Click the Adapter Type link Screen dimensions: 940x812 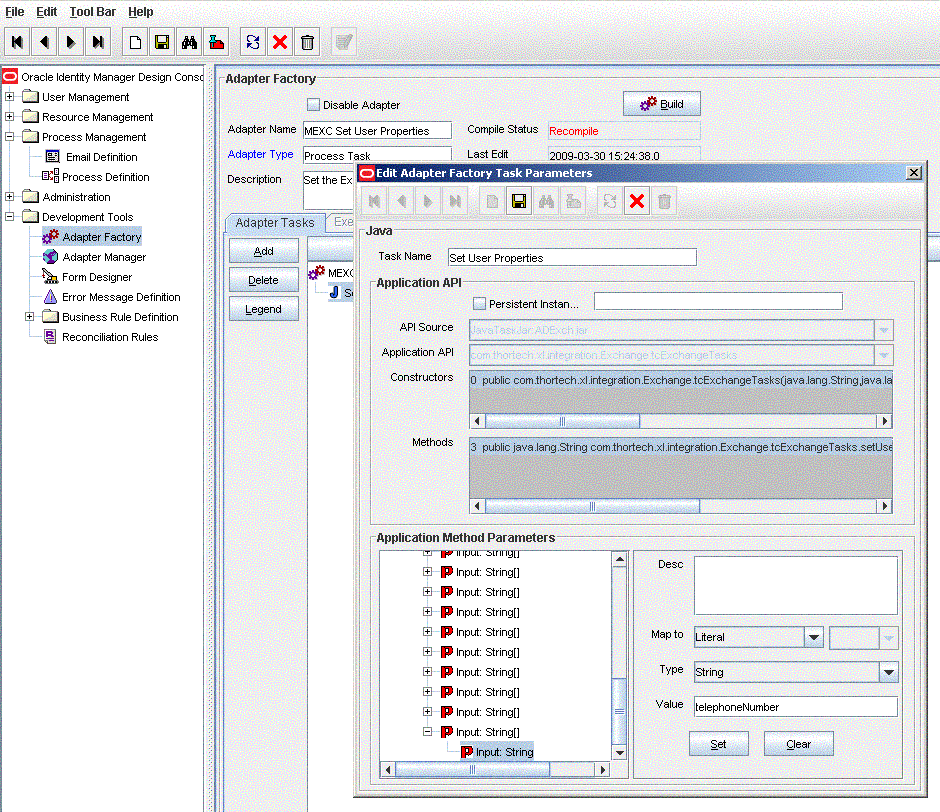tap(260, 154)
